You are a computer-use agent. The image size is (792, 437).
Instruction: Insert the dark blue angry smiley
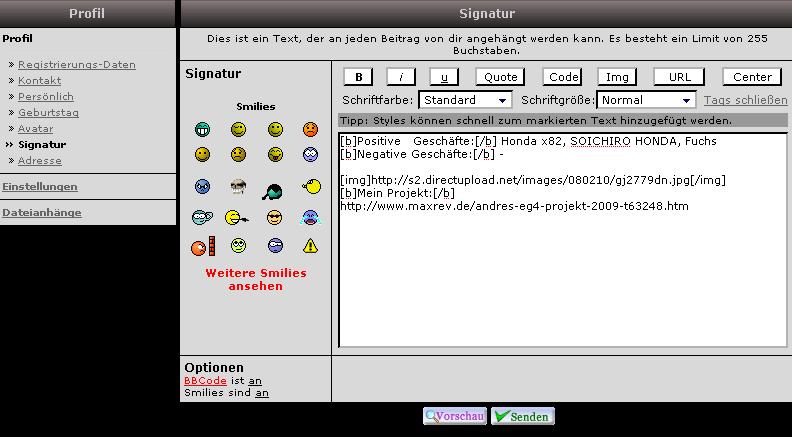click(203, 187)
